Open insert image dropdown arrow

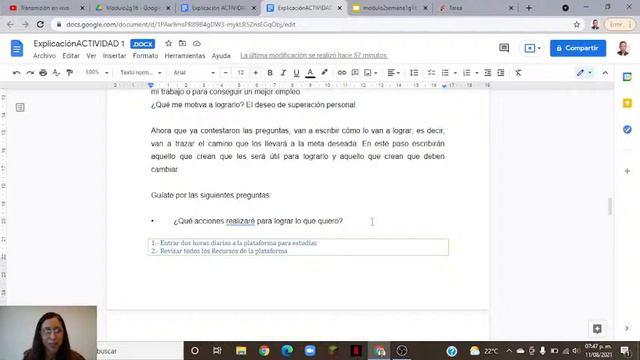coord(376,73)
